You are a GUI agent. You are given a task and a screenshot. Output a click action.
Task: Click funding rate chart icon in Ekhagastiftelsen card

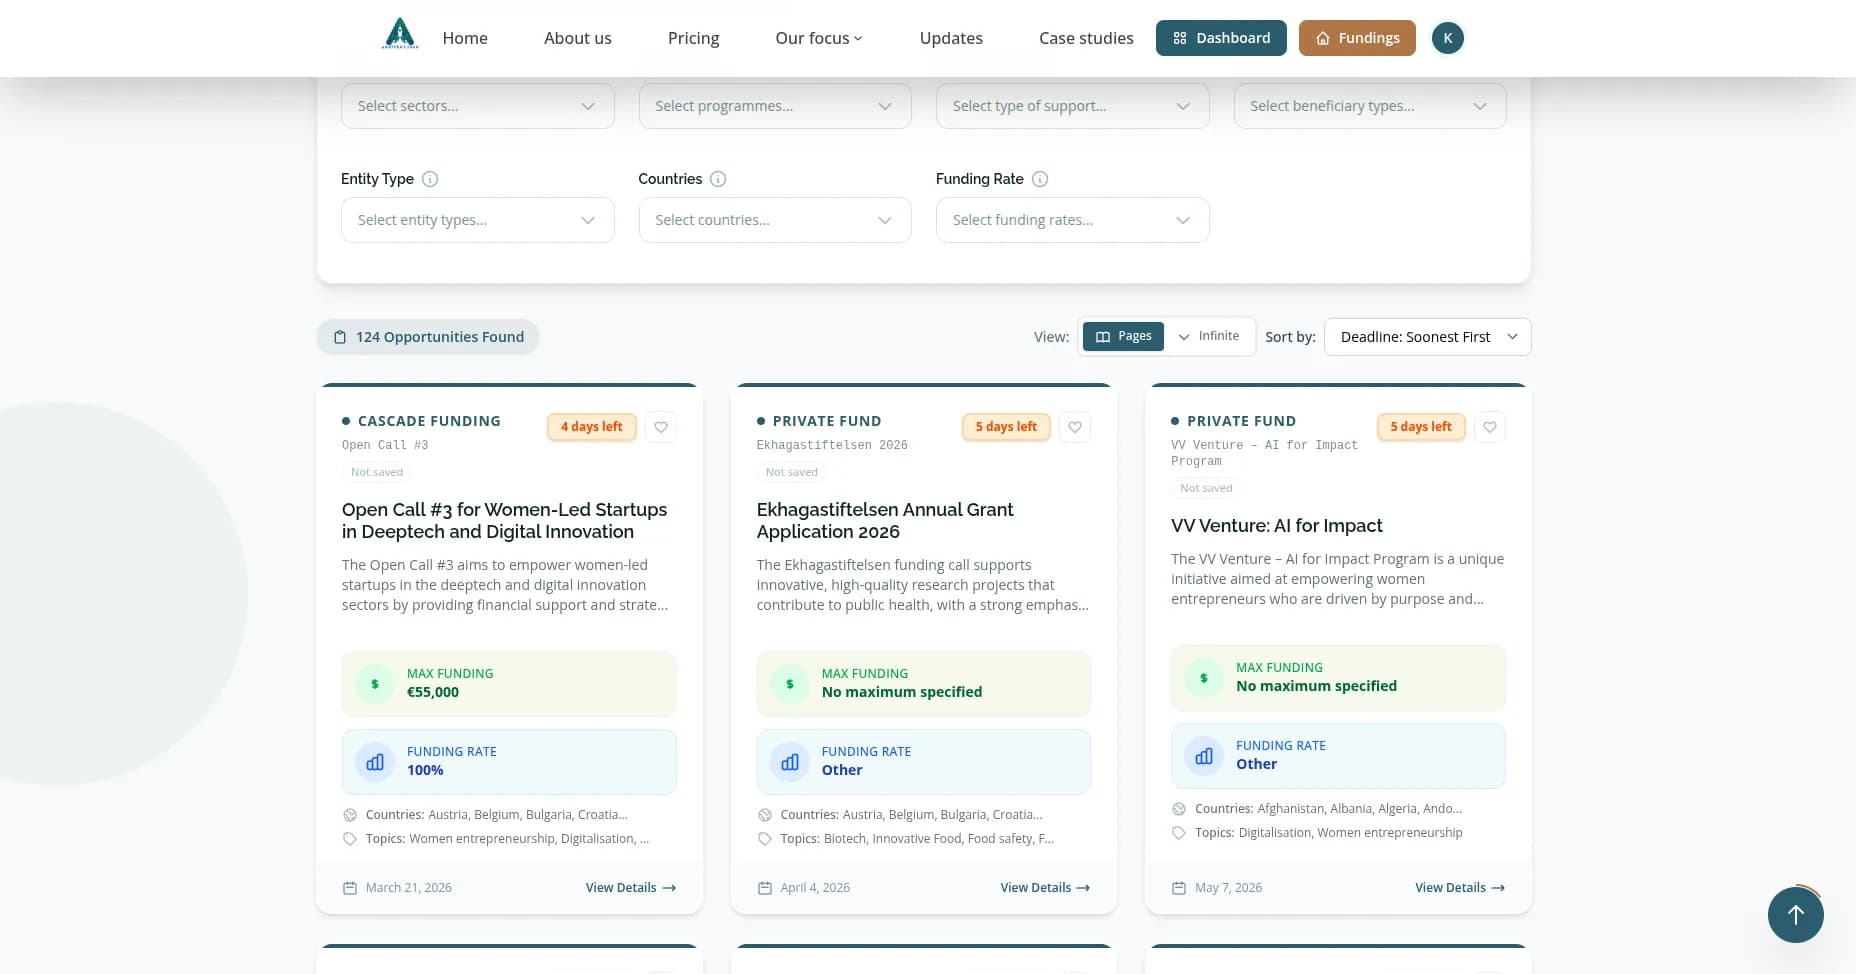[x=790, y=762]
